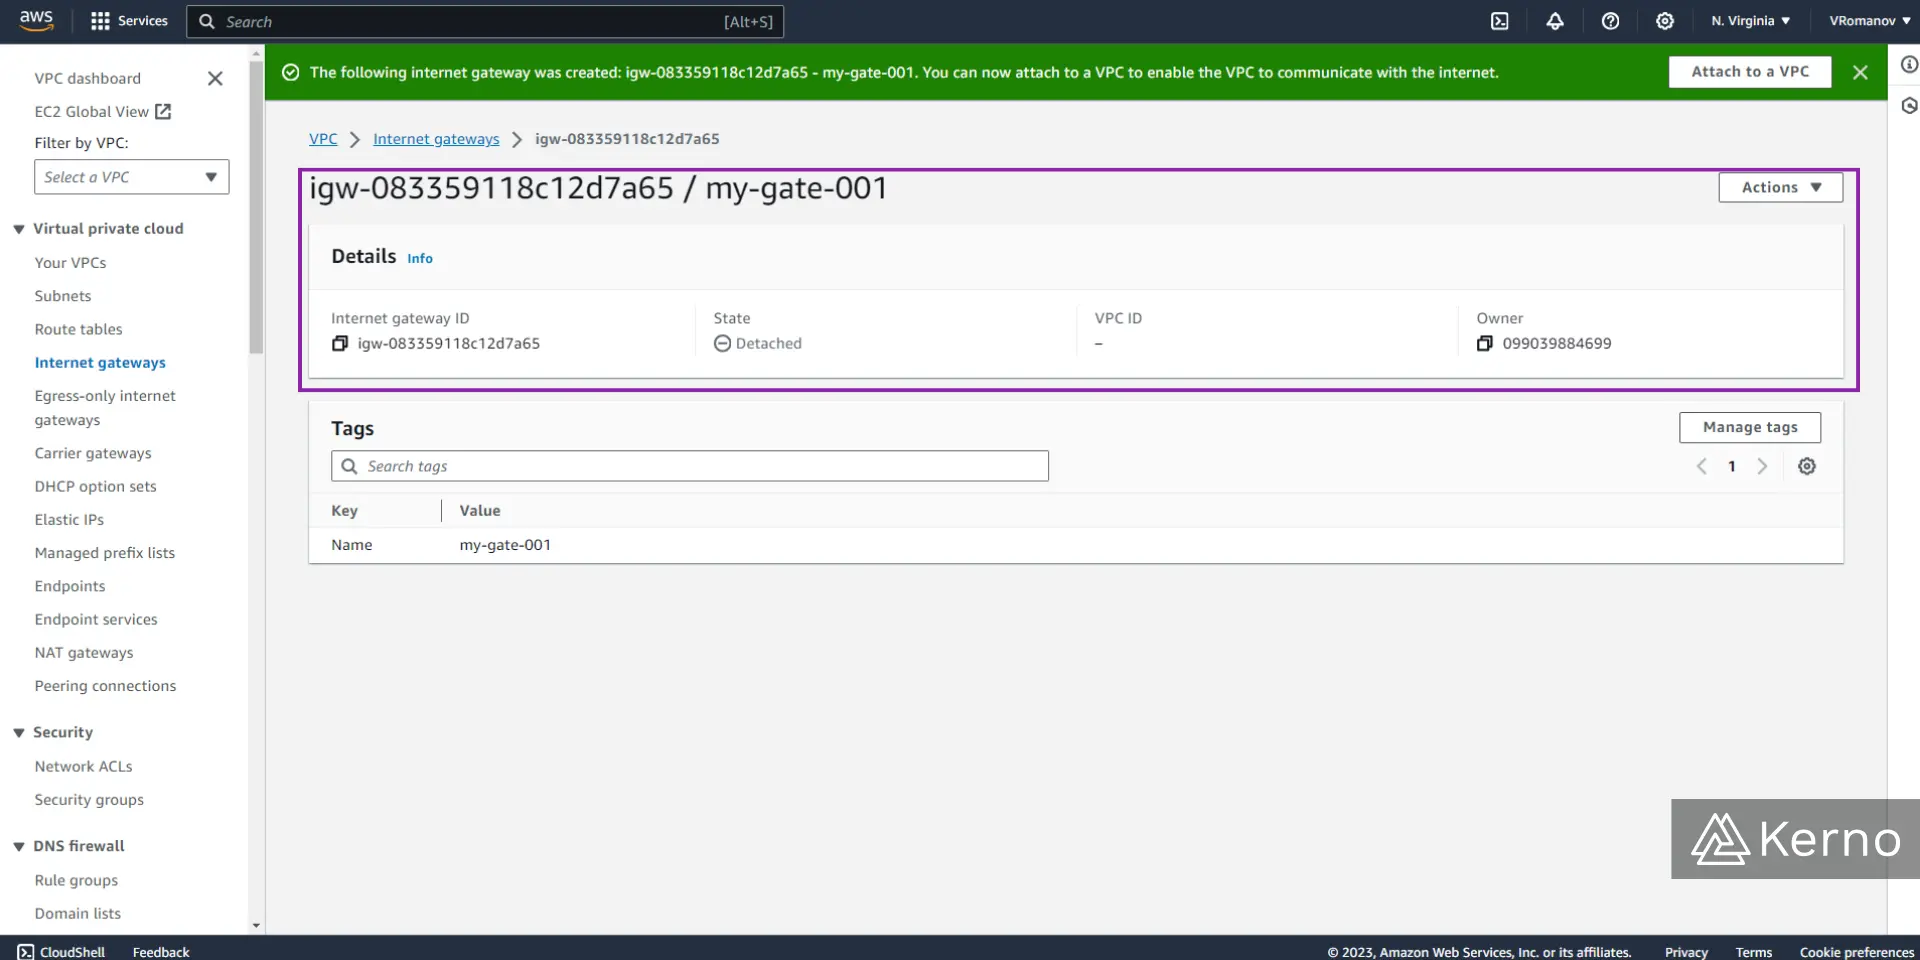Image resolution: width=1920 pixels, height=960 pixels.
Task: Open Privacy link in footer
Action: pyautogui.click(x=1686, y=952)
